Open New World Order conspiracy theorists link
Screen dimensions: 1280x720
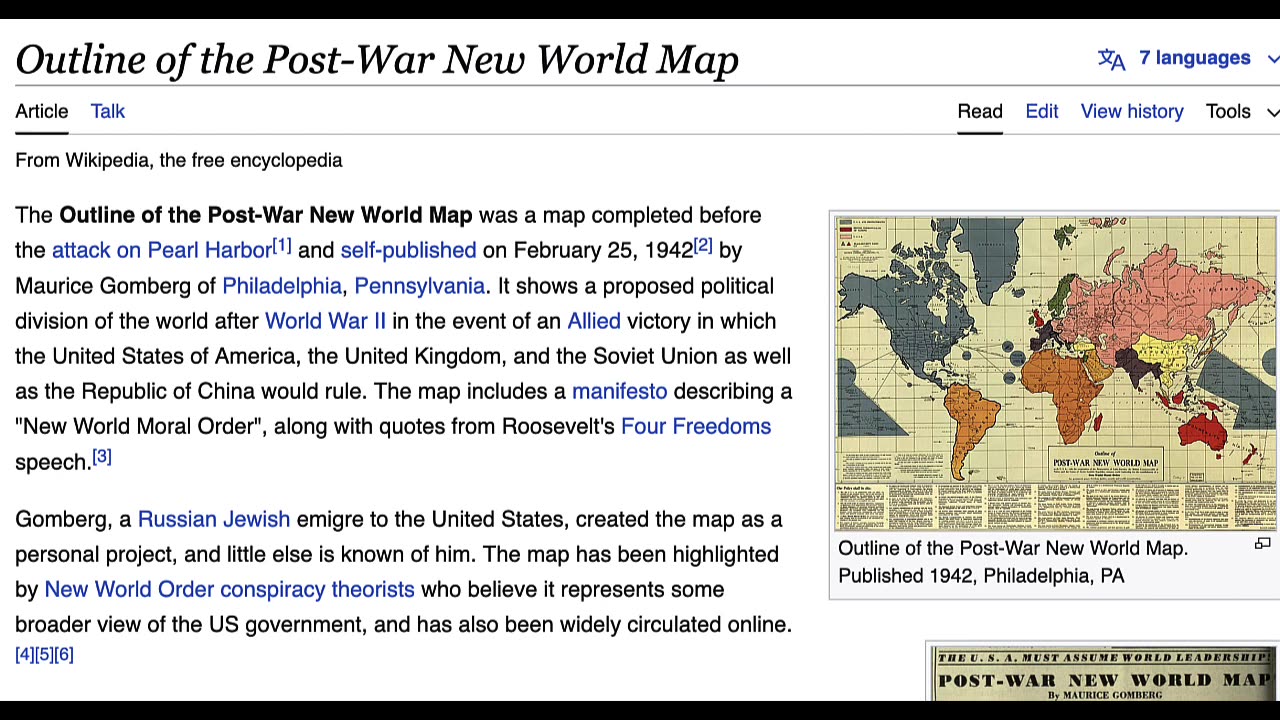(x=229, y=589)
